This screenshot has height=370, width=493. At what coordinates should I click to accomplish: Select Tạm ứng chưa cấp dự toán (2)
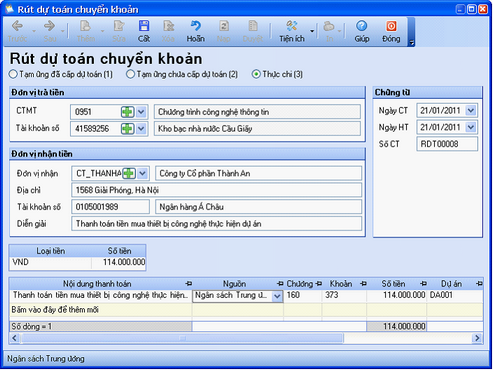[x=130, y=74]
